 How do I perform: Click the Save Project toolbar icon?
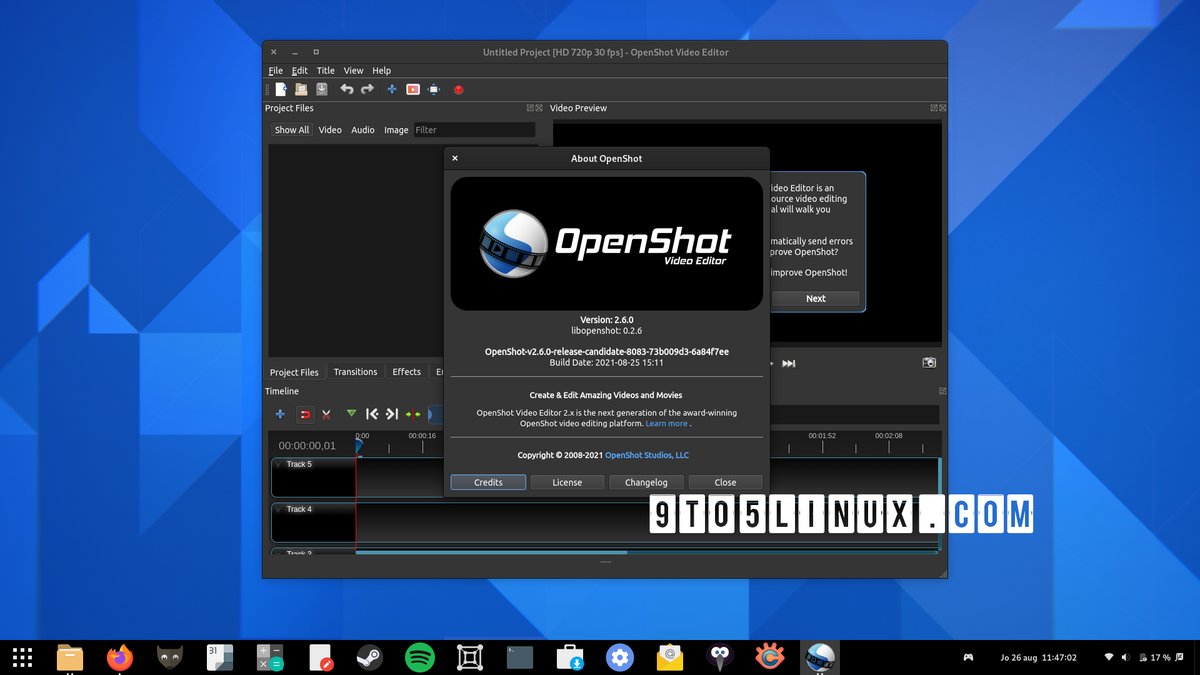[x=322, y=89]
